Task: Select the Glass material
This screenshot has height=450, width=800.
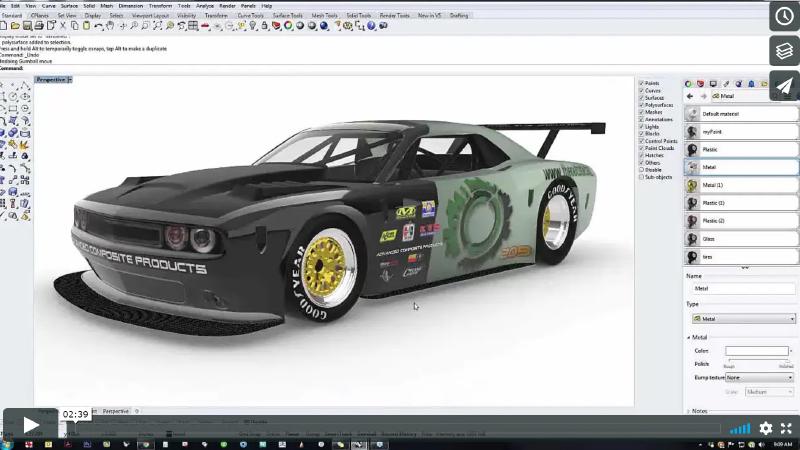Action: point(741,239)
